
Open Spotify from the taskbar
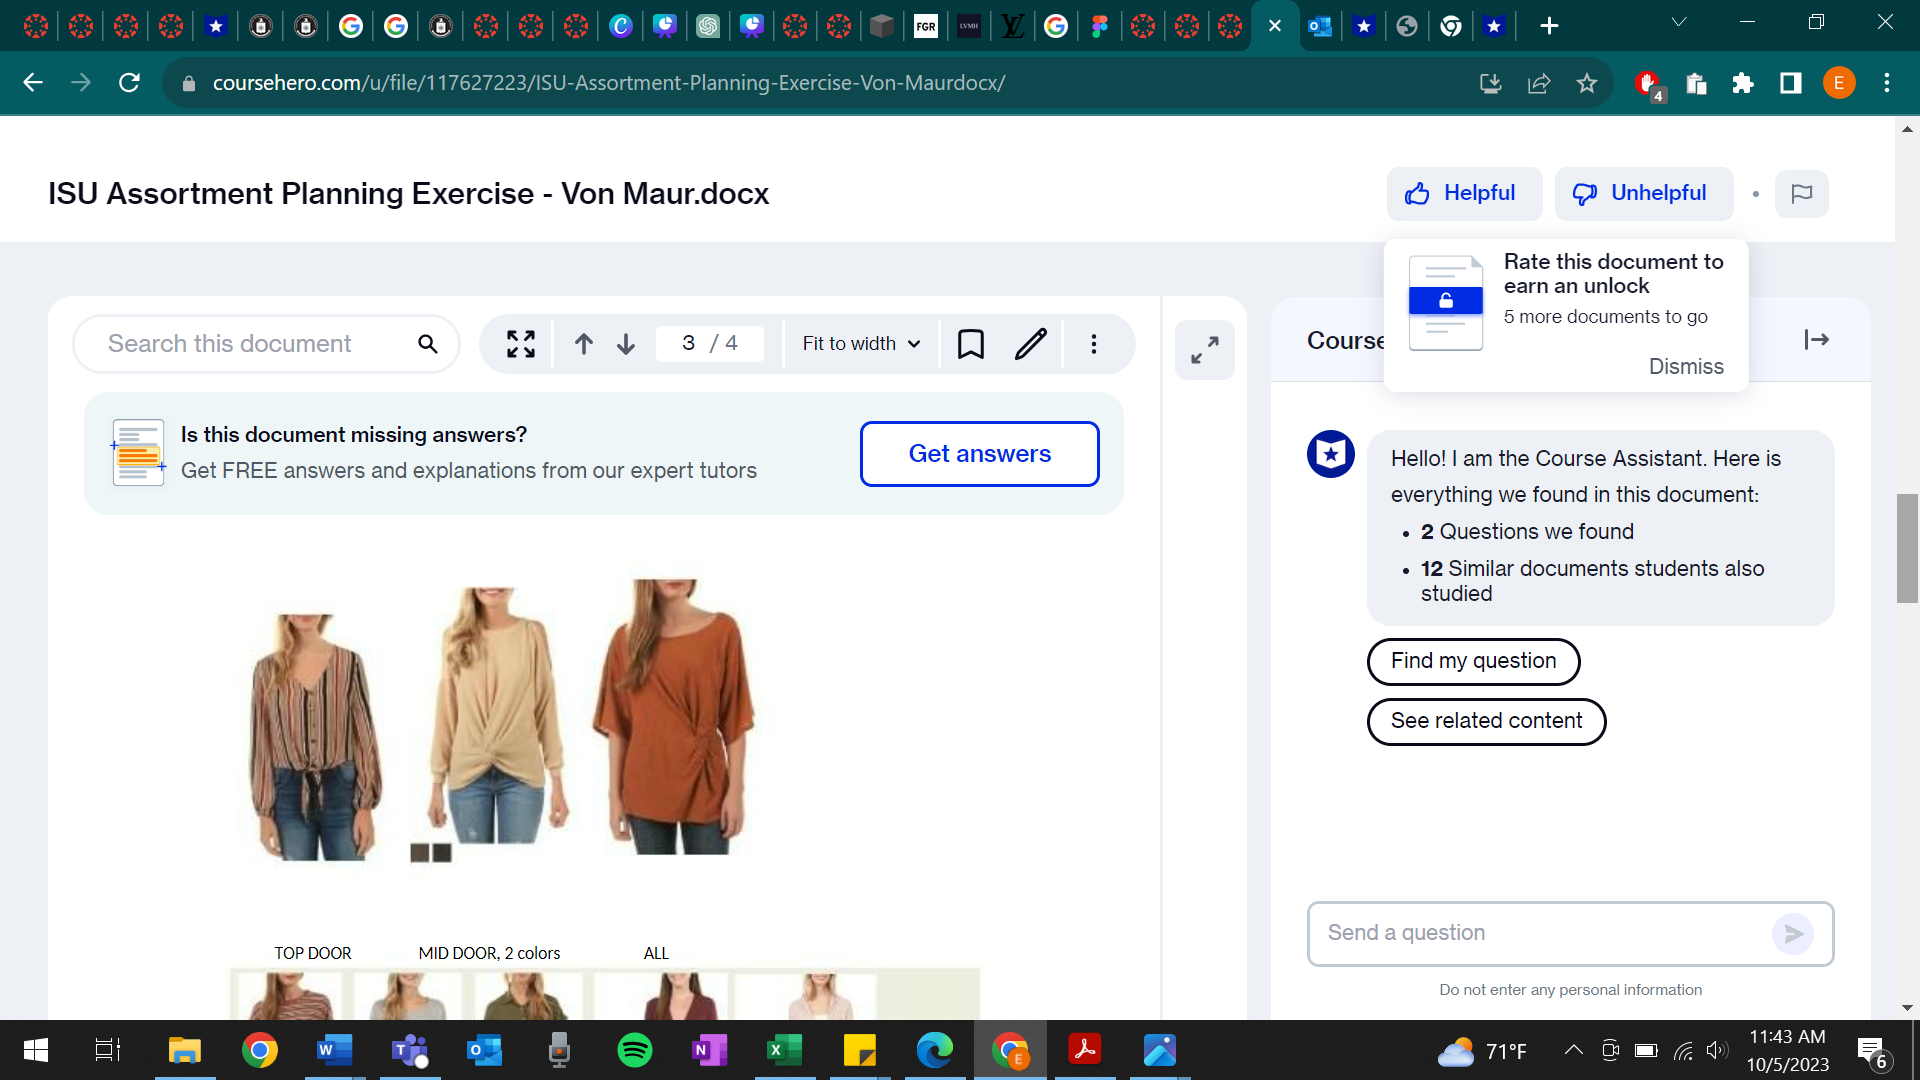[634, 1050]
